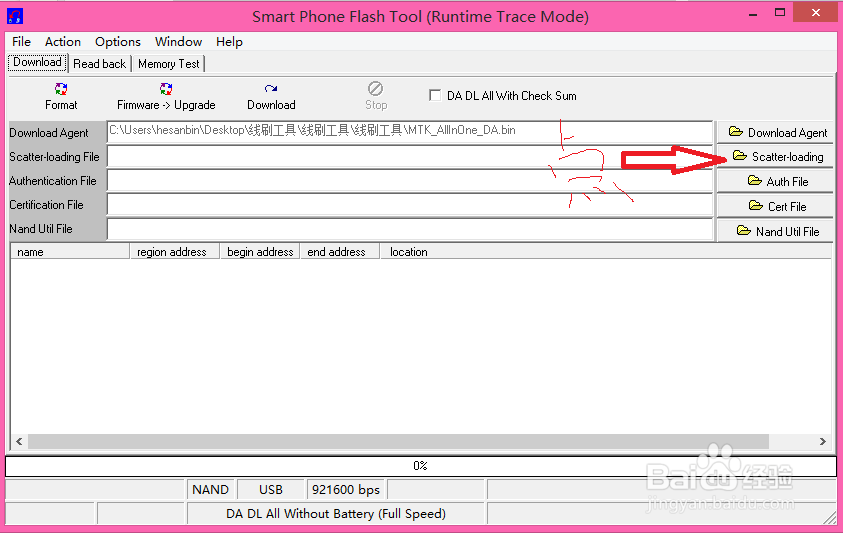Click the Format toolbar icon
This screenshot has height=533, width=843.
(x=61, y=89)
